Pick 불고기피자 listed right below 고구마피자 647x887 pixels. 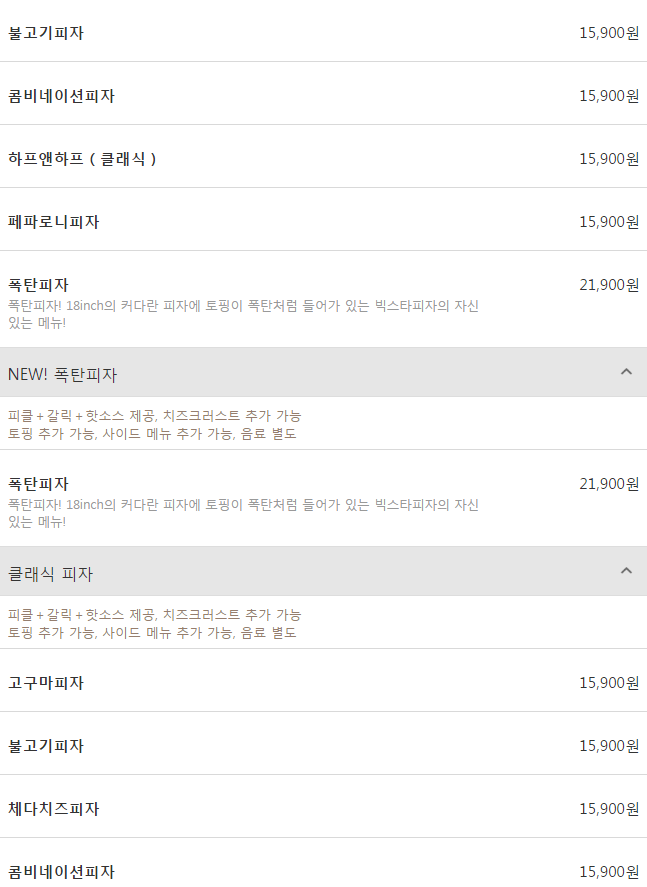point(46,746)
